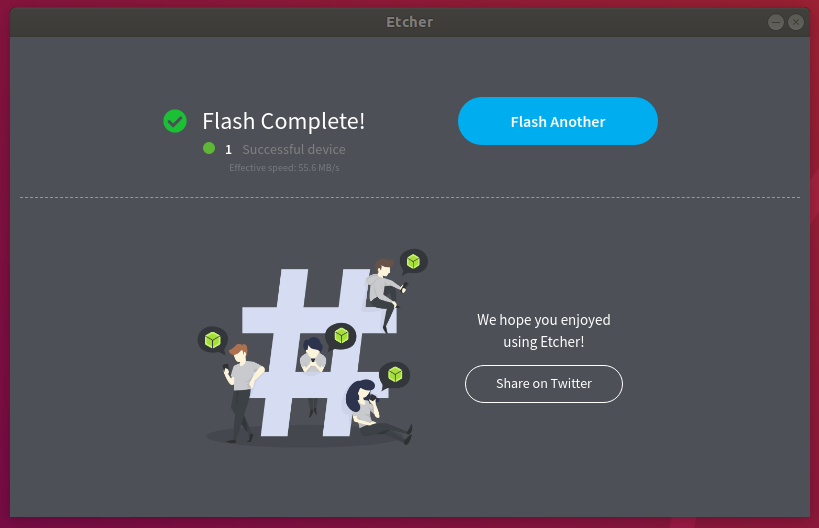Click the Successful device label

[294, 149]
